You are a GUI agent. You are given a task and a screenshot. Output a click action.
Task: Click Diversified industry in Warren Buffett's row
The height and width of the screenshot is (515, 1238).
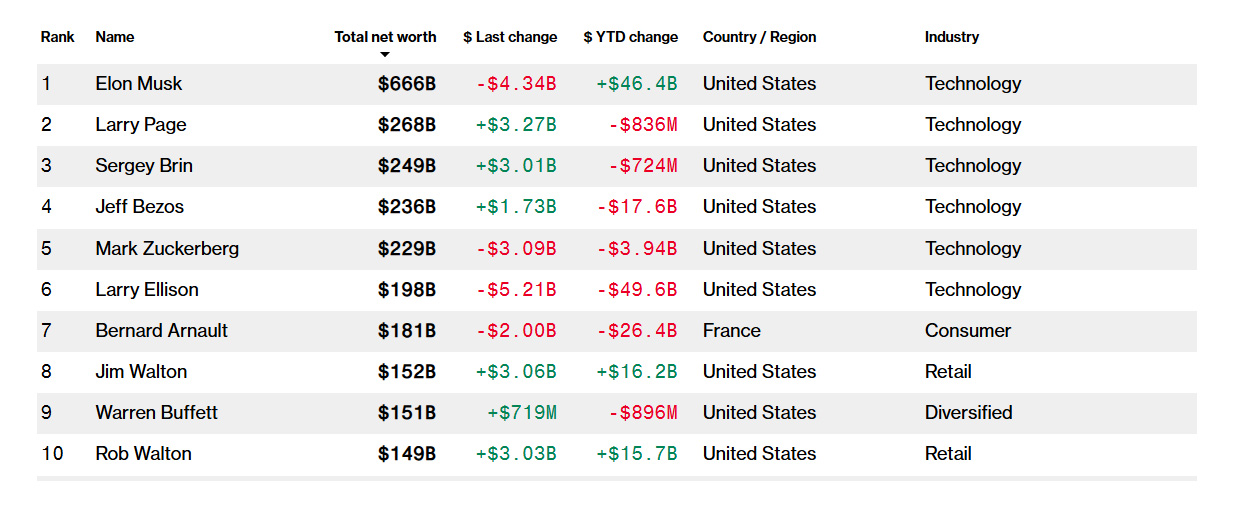[968, 413]
